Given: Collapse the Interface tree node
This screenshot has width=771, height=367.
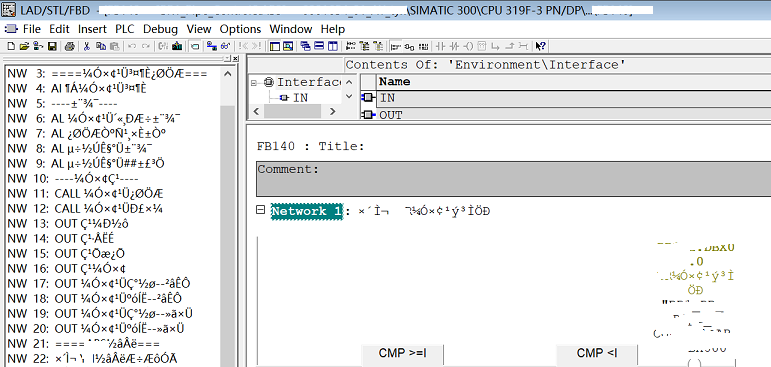Looking at the screenshot, I should [254, 82].
